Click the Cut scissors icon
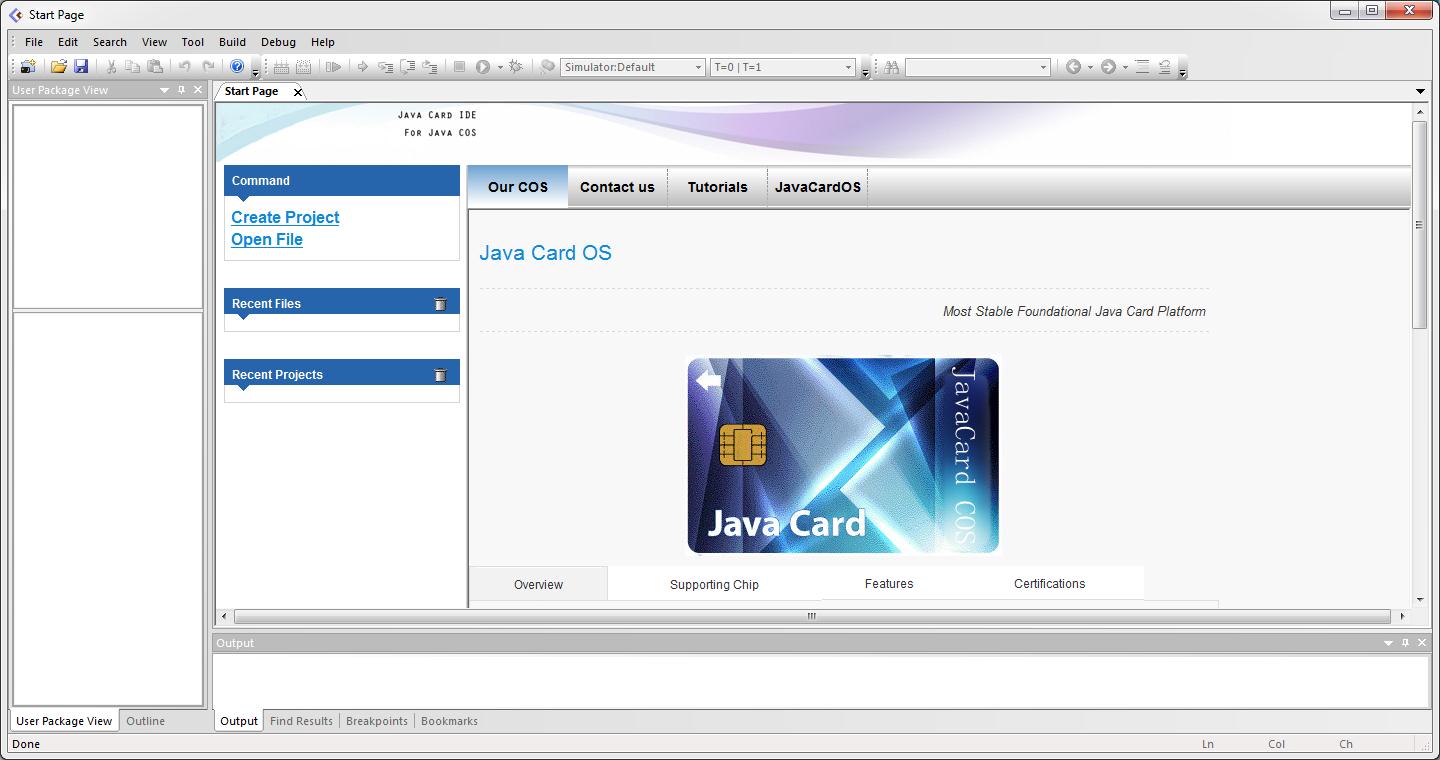Image resolution: width=1440 pixels, height=760 pixels. pos(111,67)
